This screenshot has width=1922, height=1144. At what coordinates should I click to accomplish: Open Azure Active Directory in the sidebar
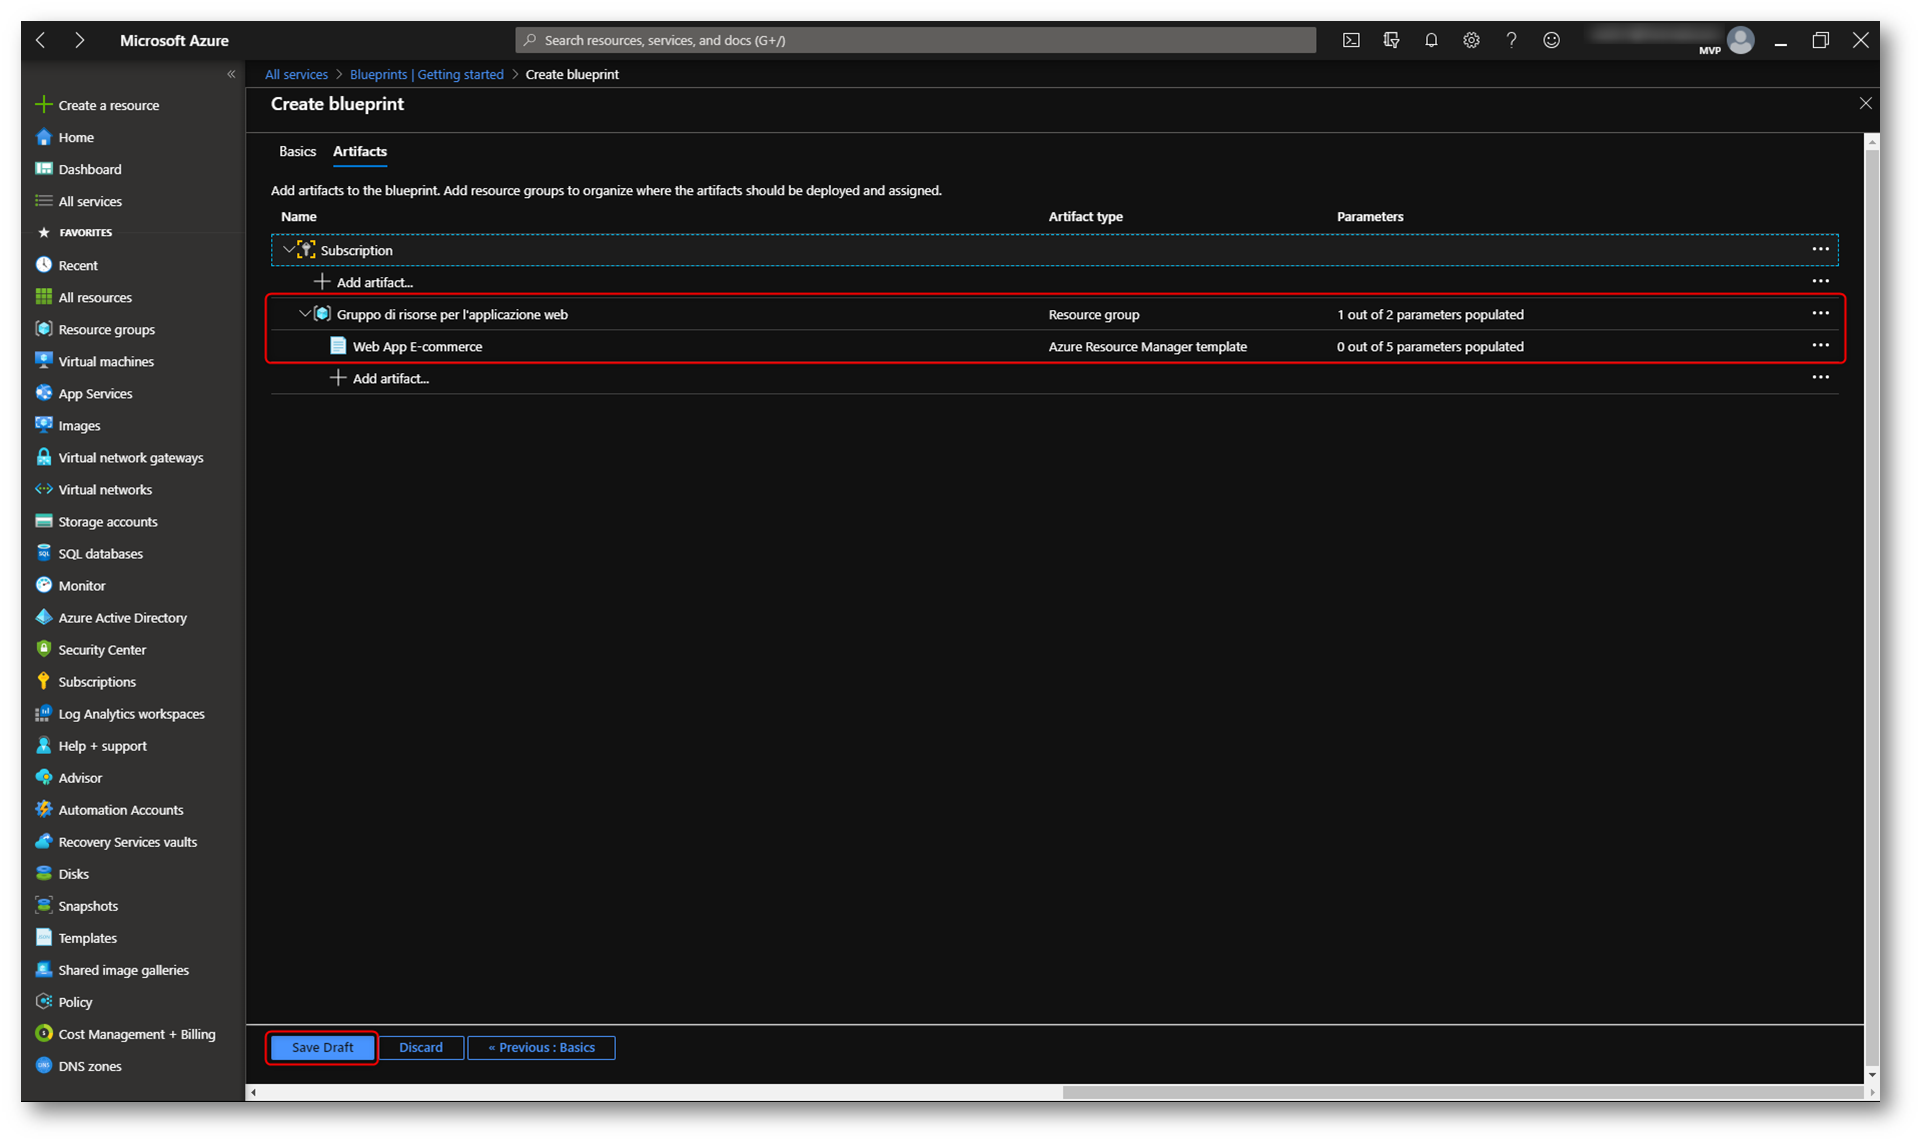coord(122,617)
